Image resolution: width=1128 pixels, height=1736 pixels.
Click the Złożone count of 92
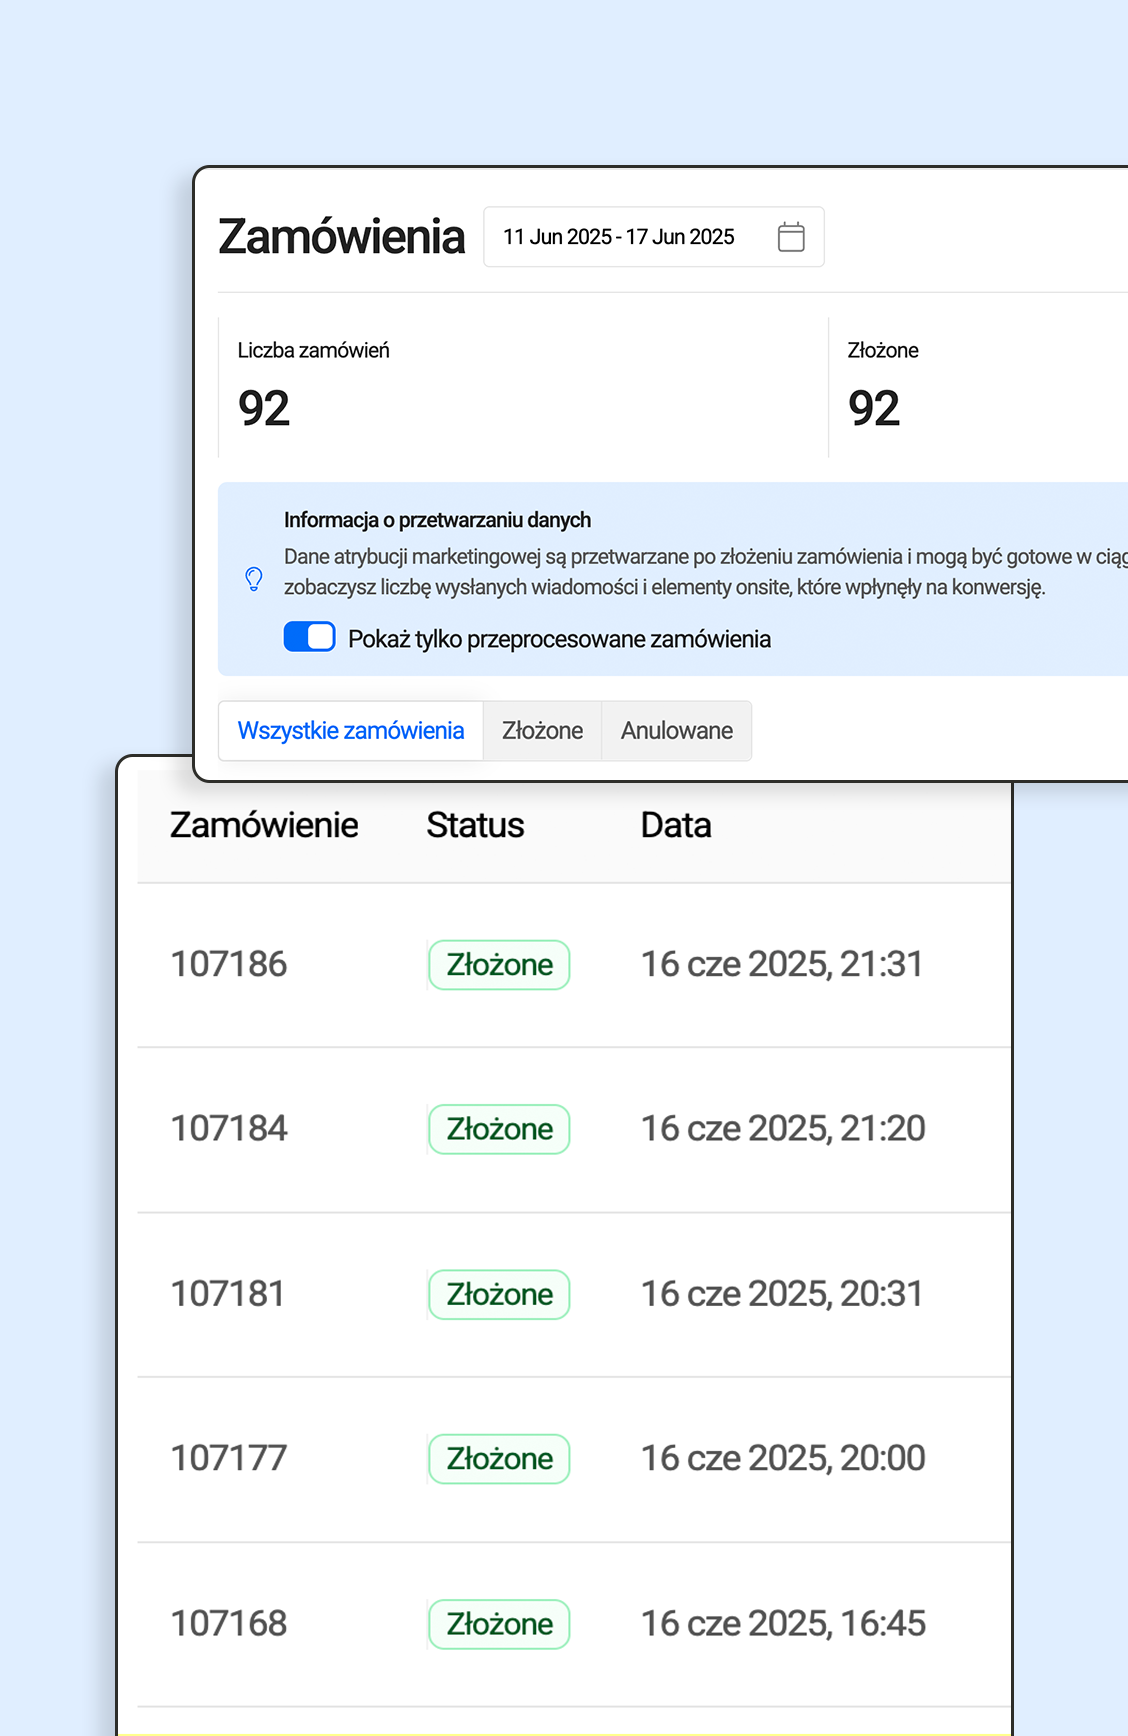(x=874, y=406)
